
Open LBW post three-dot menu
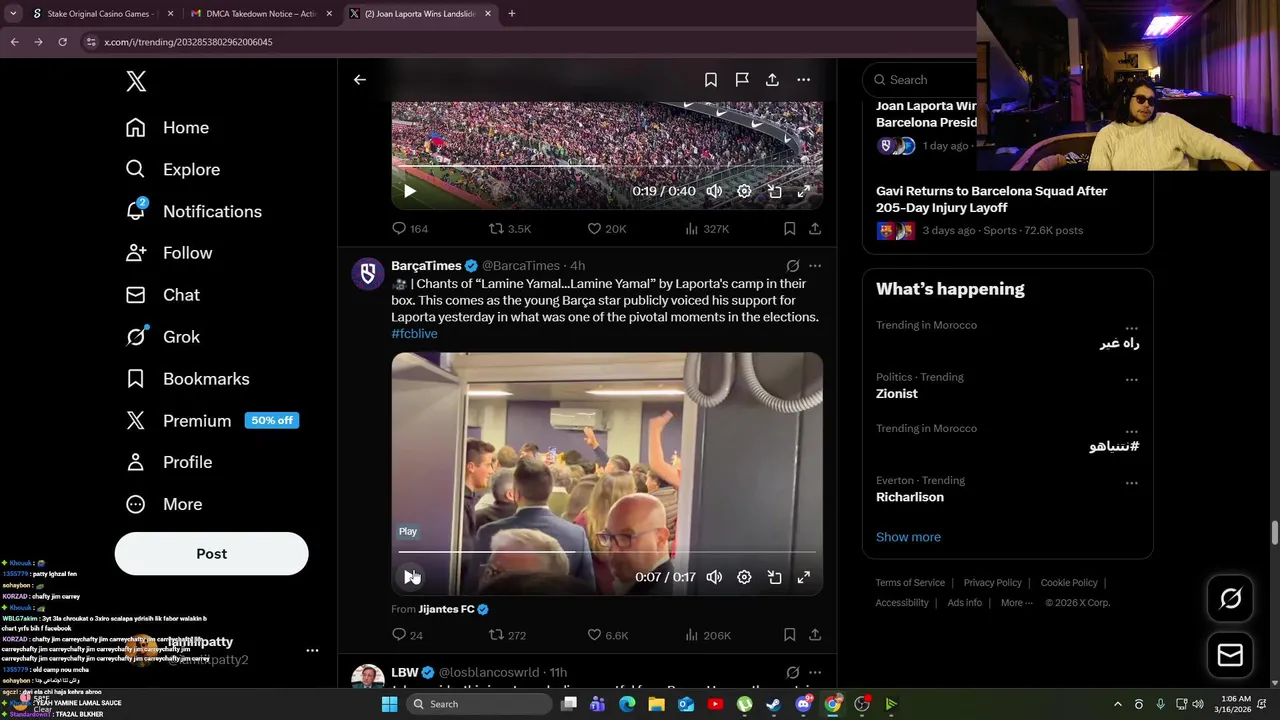(x=815, y=672)
